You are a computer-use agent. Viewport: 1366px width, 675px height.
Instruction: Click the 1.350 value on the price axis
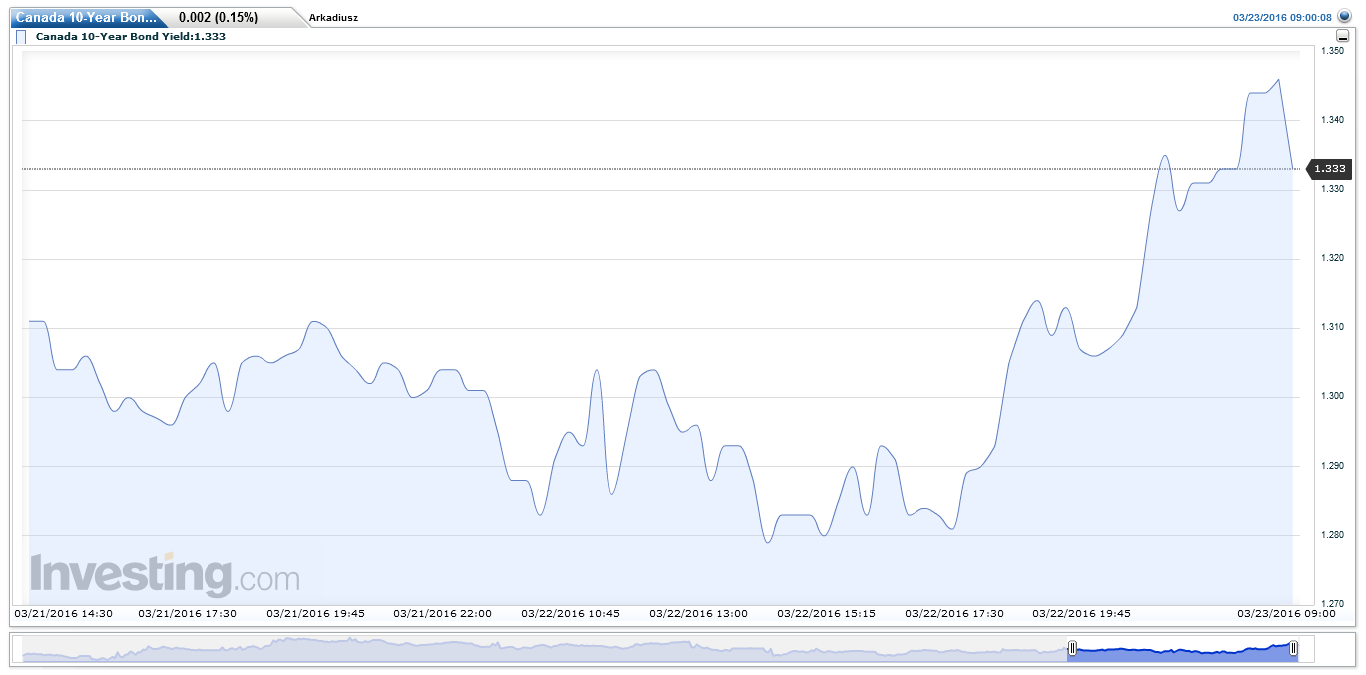[x=1332, y=50]
